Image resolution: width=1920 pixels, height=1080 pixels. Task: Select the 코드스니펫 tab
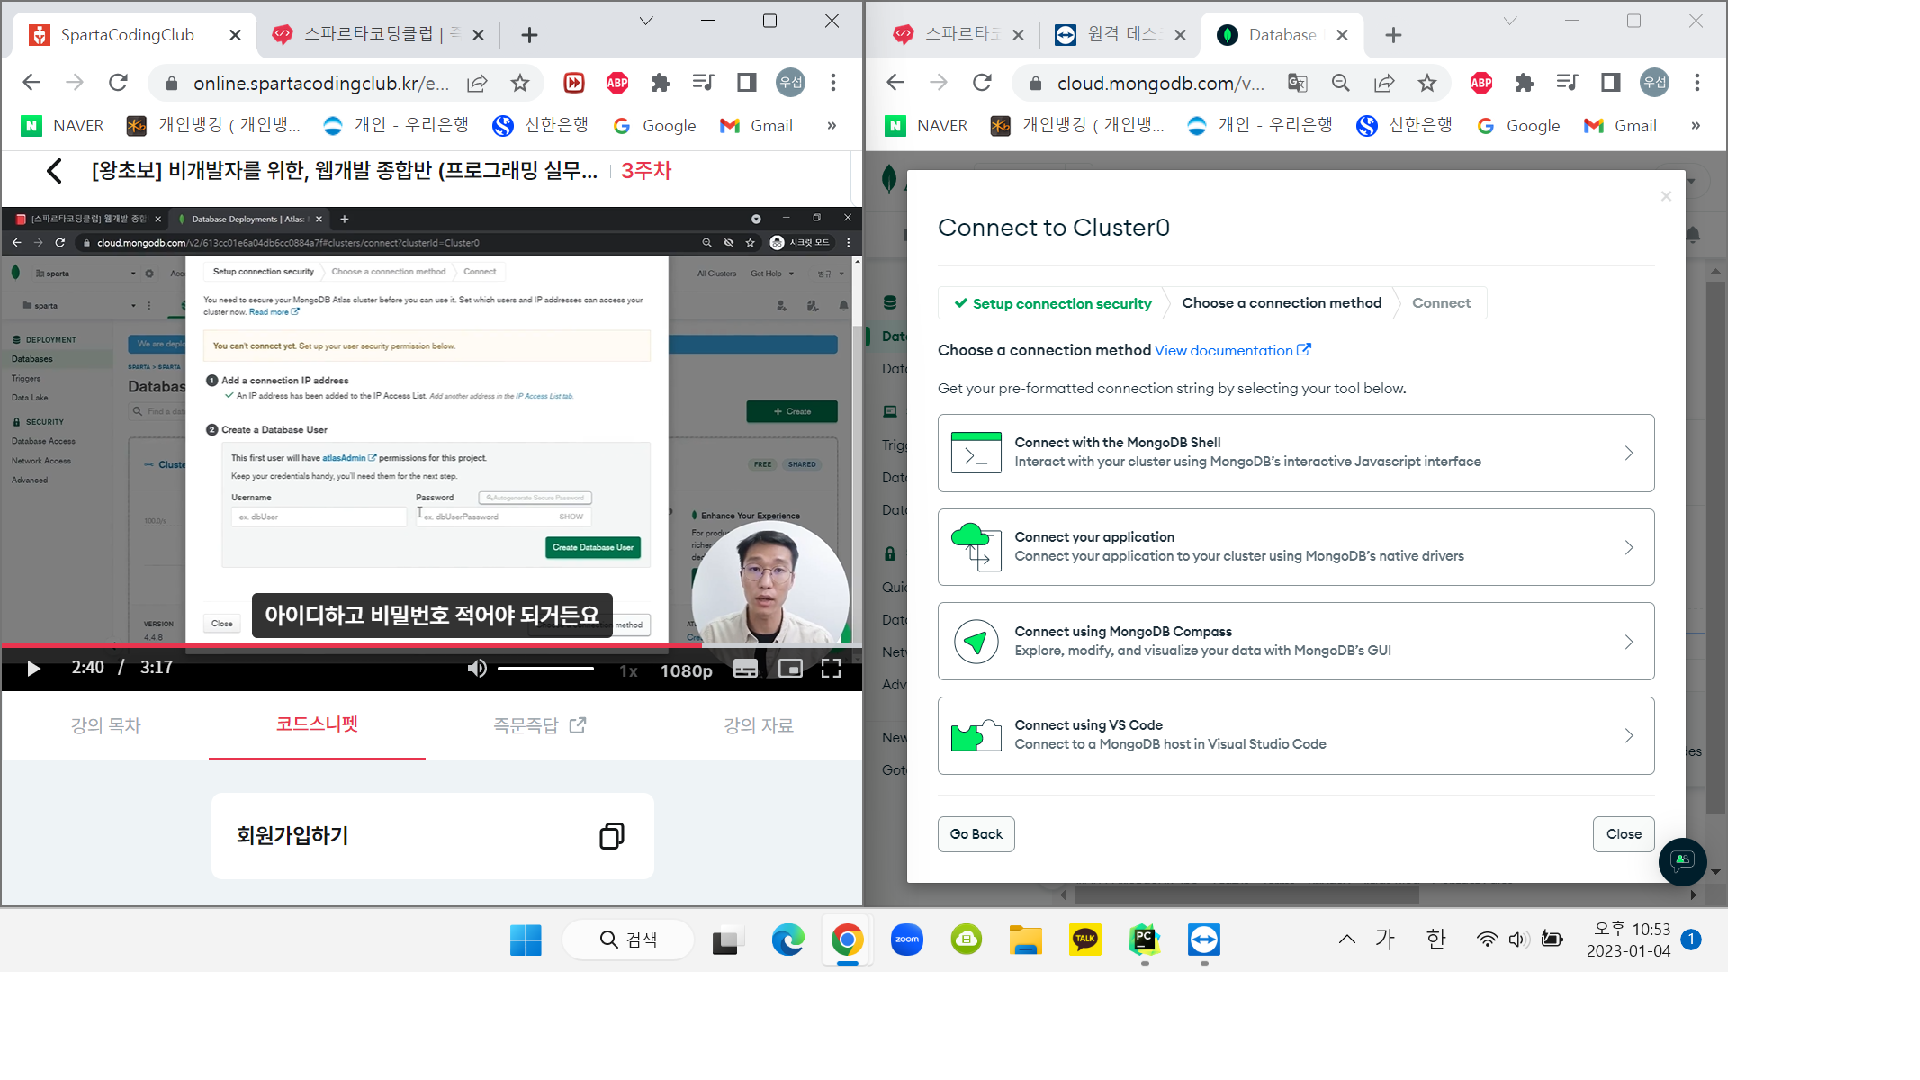click(317, 724)
